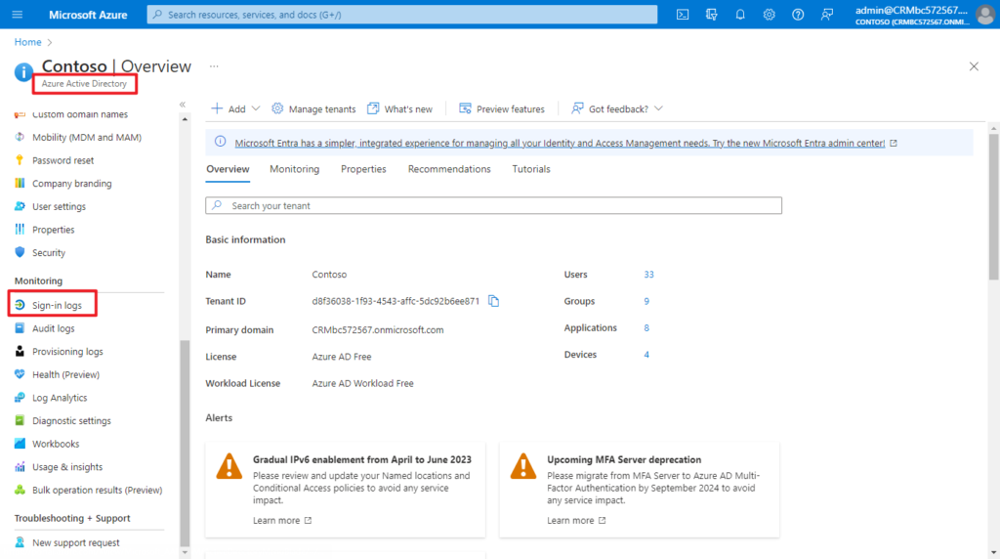
Task: Expand the Got feedback dropdown
Action: (x=617, y=109)
